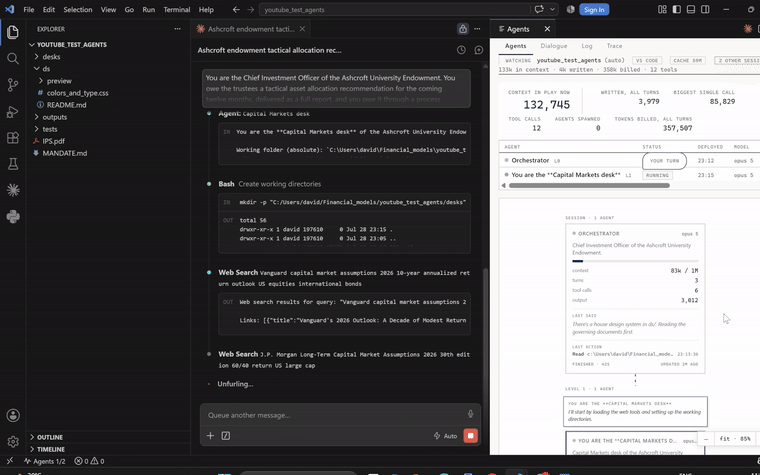Toggle the Primary Side Bar
760x475 pixels.
pos(677,9)
